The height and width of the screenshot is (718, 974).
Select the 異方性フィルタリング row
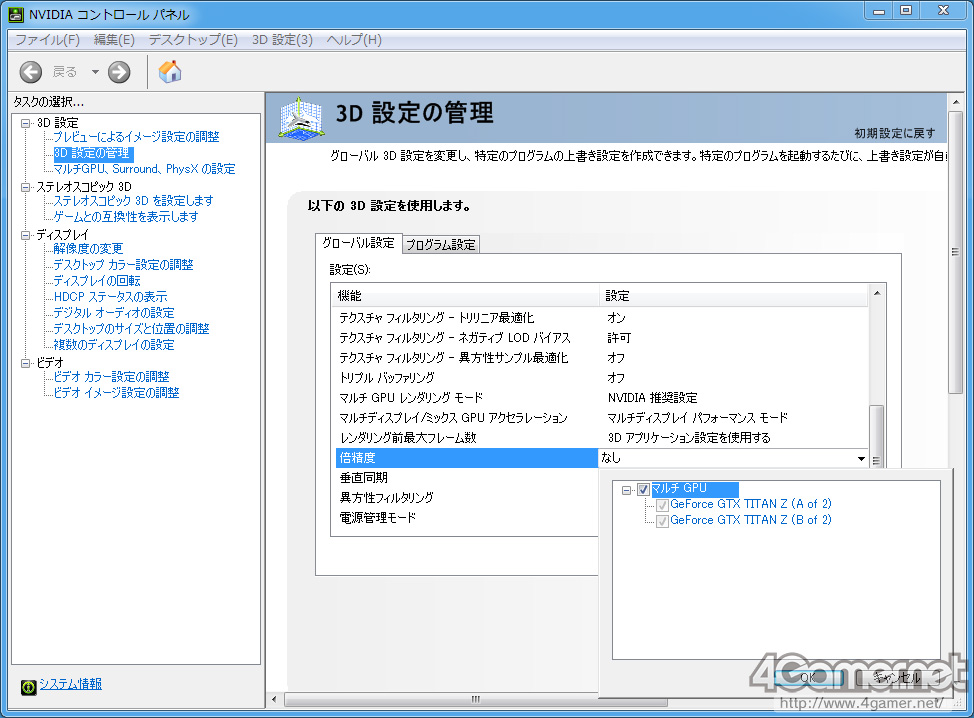tap(466, 498)
